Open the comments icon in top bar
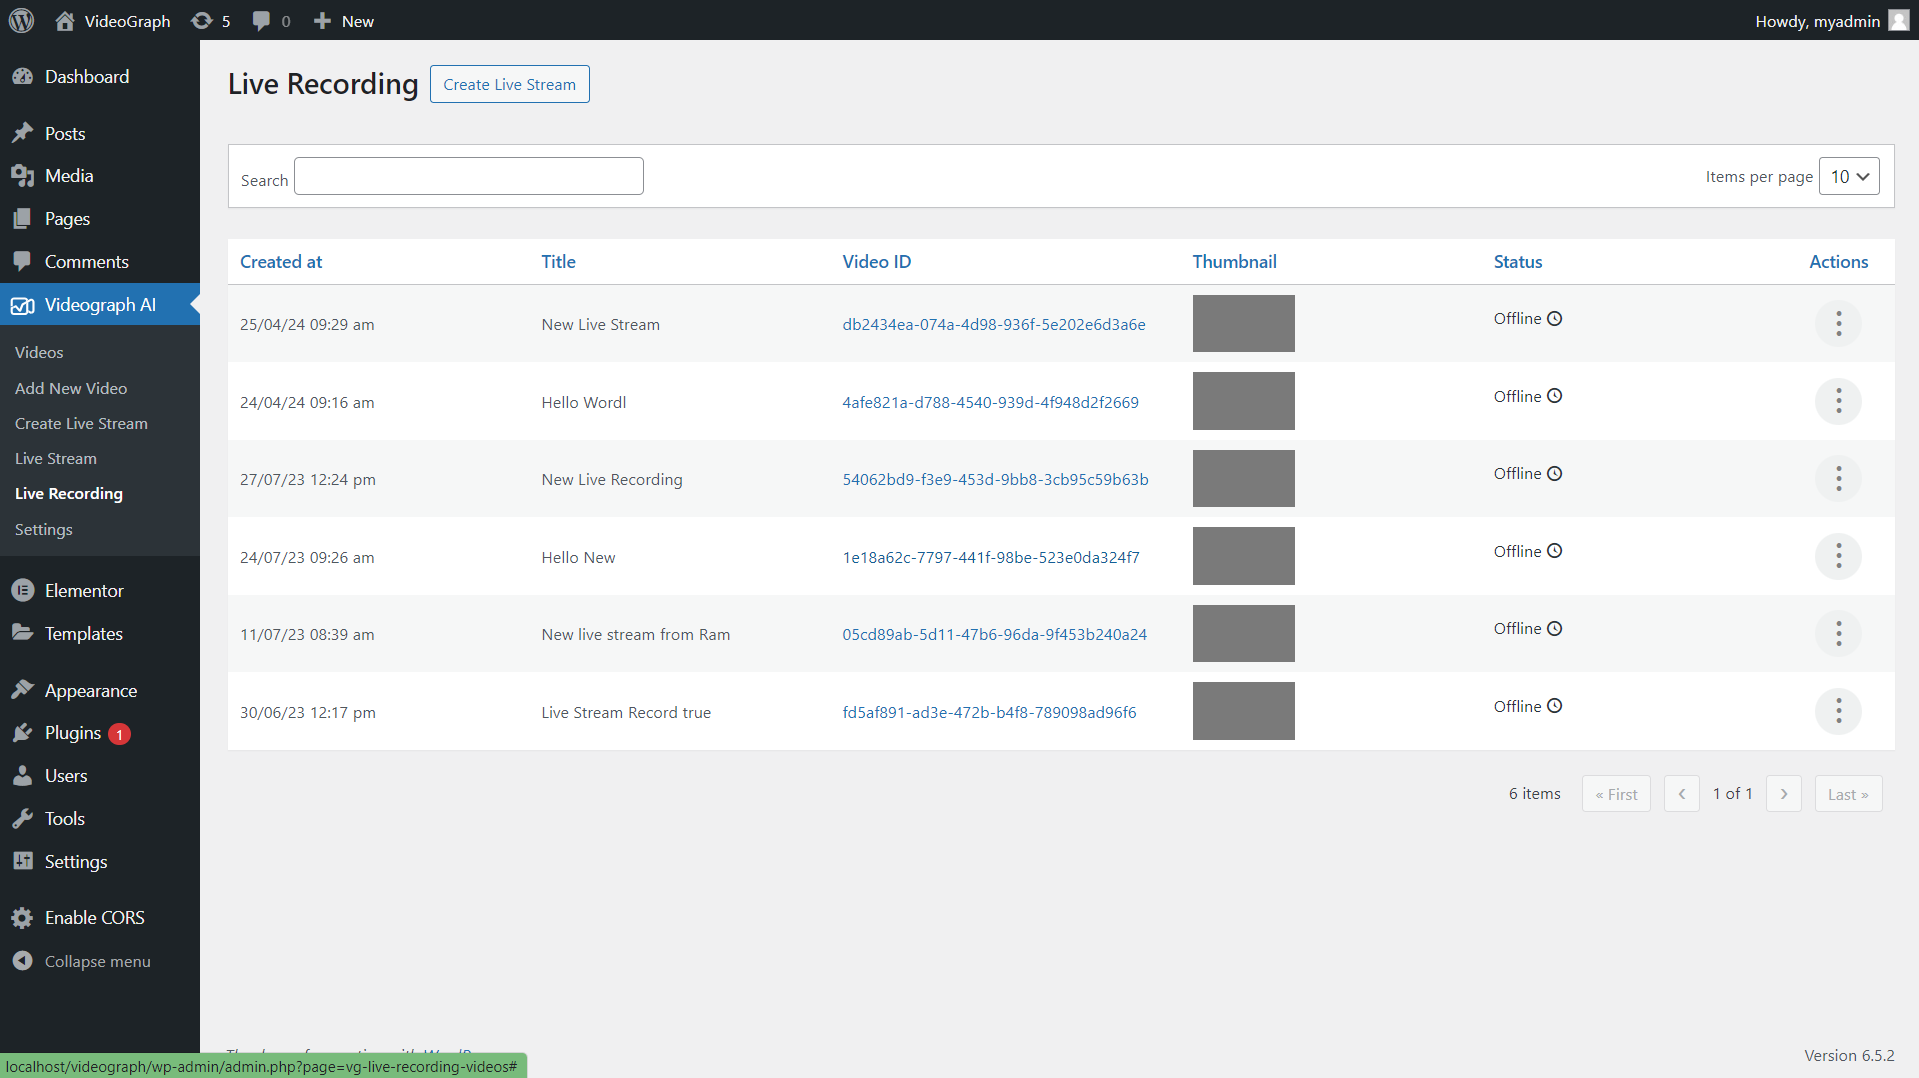Image resolution: width=1919 pixels, height=1078 pixels. pos(261,20)
